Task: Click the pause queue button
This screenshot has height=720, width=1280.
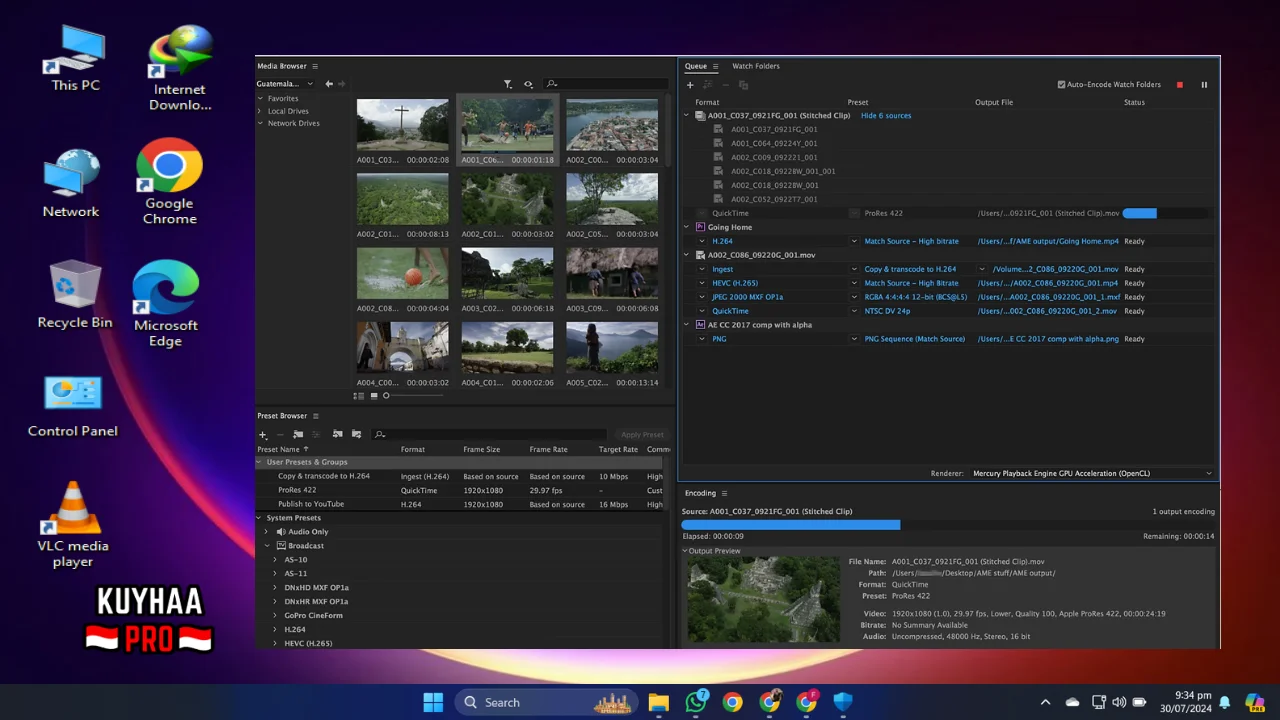Action: [x=1204, y=85]
